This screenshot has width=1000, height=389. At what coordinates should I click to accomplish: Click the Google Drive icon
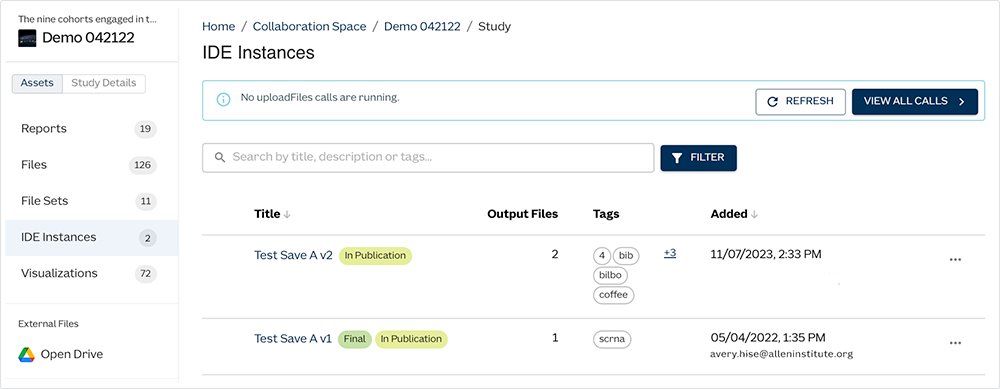[26, 355]
